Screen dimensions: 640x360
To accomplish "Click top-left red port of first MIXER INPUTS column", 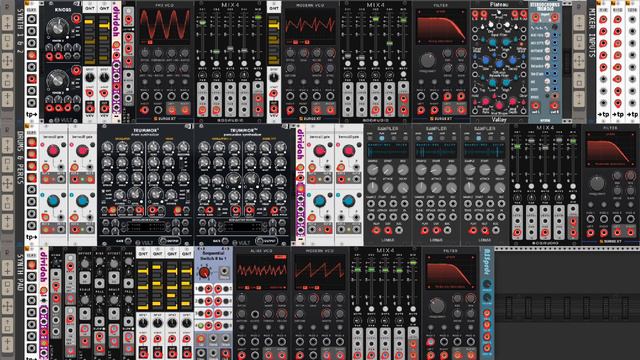I will [603, 19].
